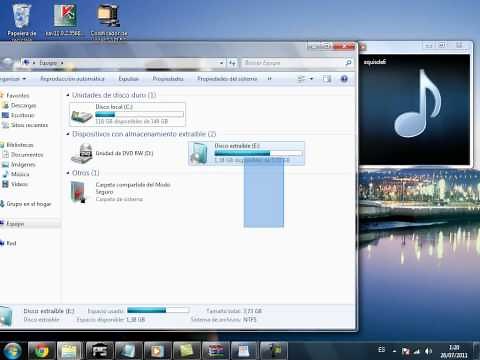Select Unidad de DVD RW (D:) icon

82,153
